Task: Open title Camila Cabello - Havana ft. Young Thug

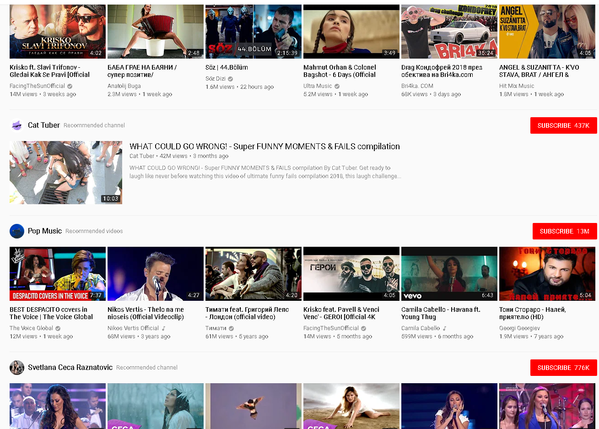Action: tap(440, 313)
